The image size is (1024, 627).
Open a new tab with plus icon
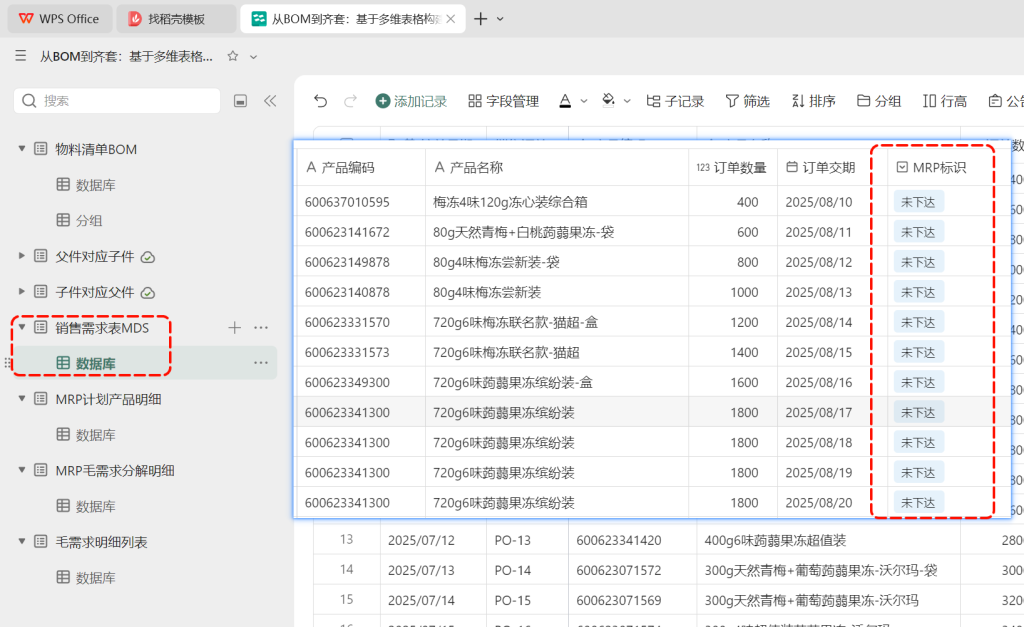point(480,19)
